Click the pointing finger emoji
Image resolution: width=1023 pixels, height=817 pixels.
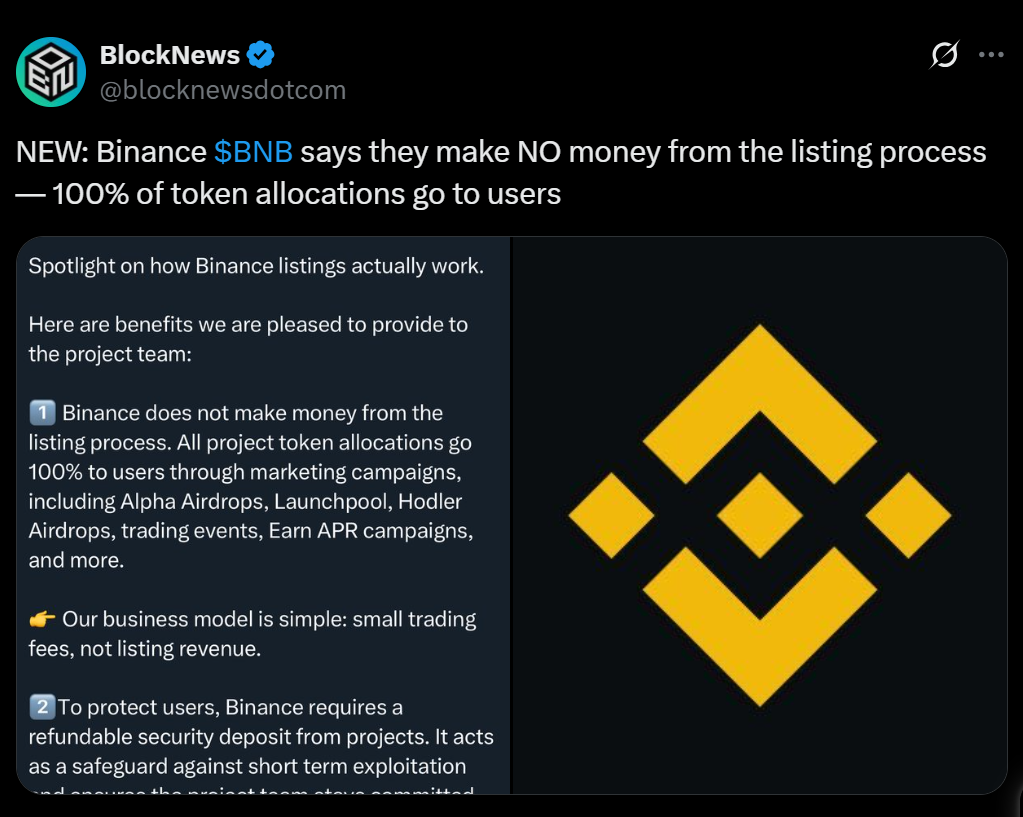click(42, 620)
